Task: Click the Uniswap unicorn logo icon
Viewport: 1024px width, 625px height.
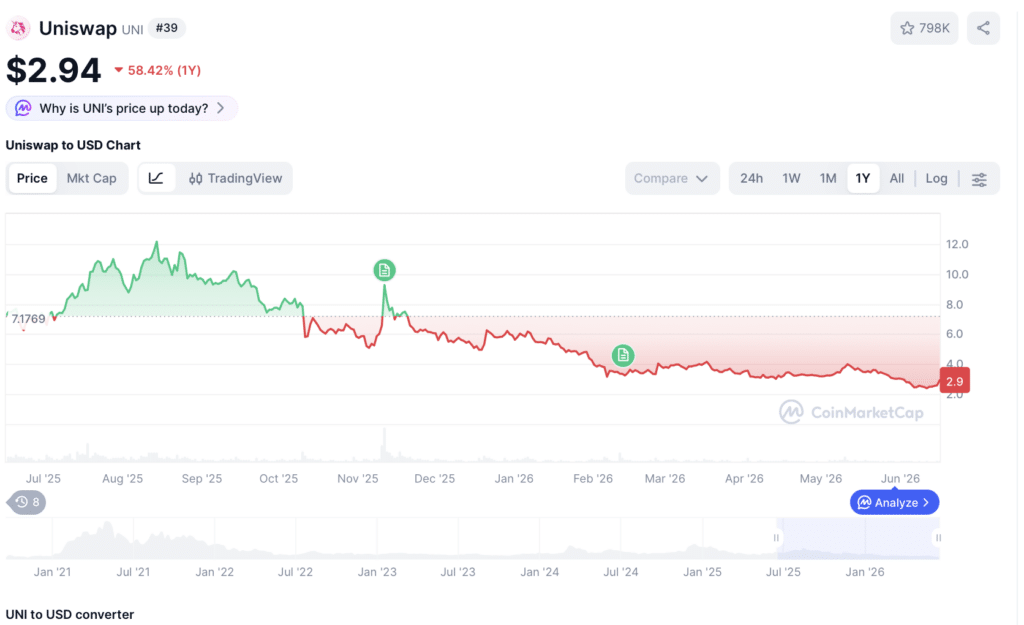Action: coord(18,28)
